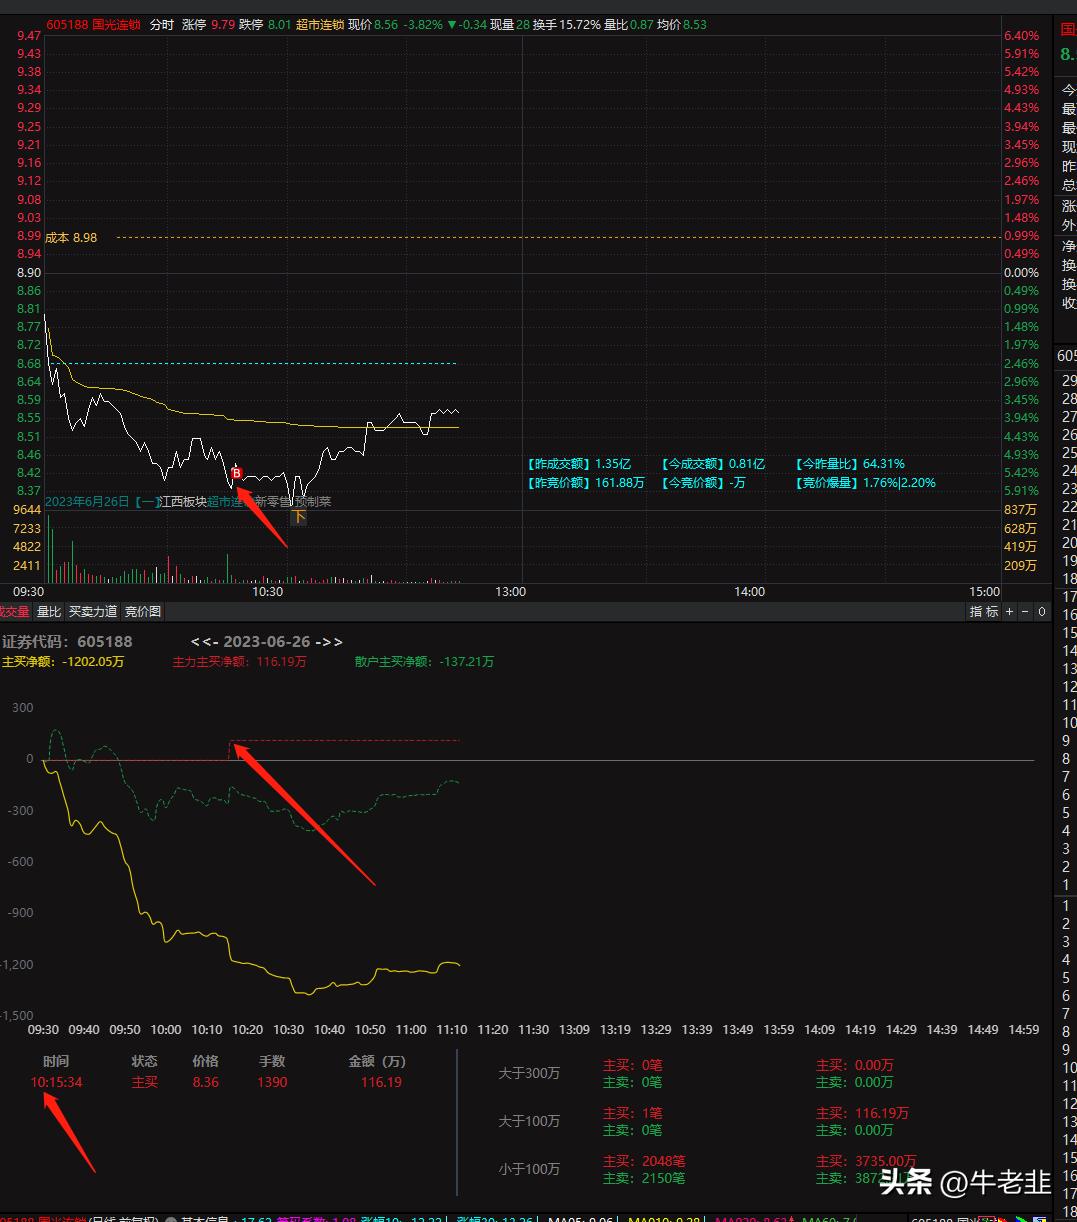The height and width of the screenshot is (1222, 1077).
Task: Click the 1390 lots value in trade row
Action: (x=272, y=1082)
